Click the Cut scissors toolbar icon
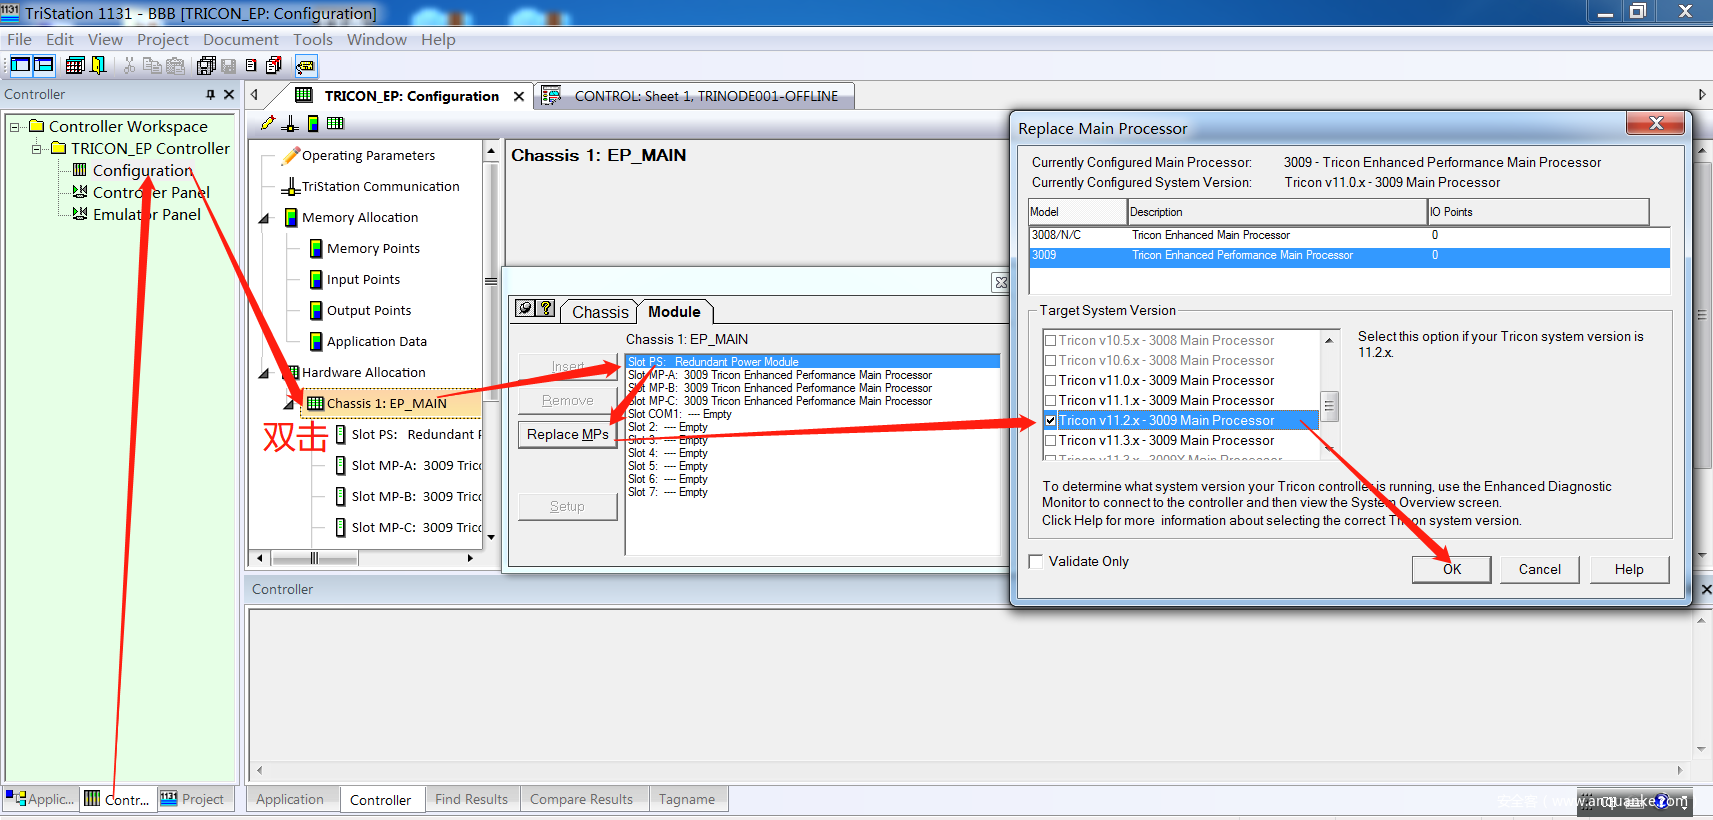This screenshot has width=1713, height=820. coord(129,65)
